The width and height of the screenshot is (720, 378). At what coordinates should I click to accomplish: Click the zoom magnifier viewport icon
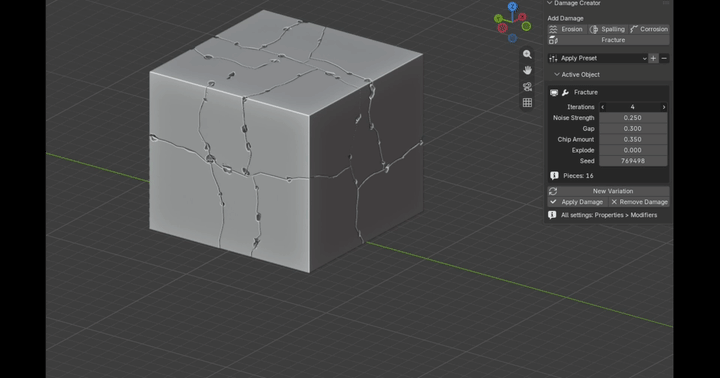pos(527,54)
